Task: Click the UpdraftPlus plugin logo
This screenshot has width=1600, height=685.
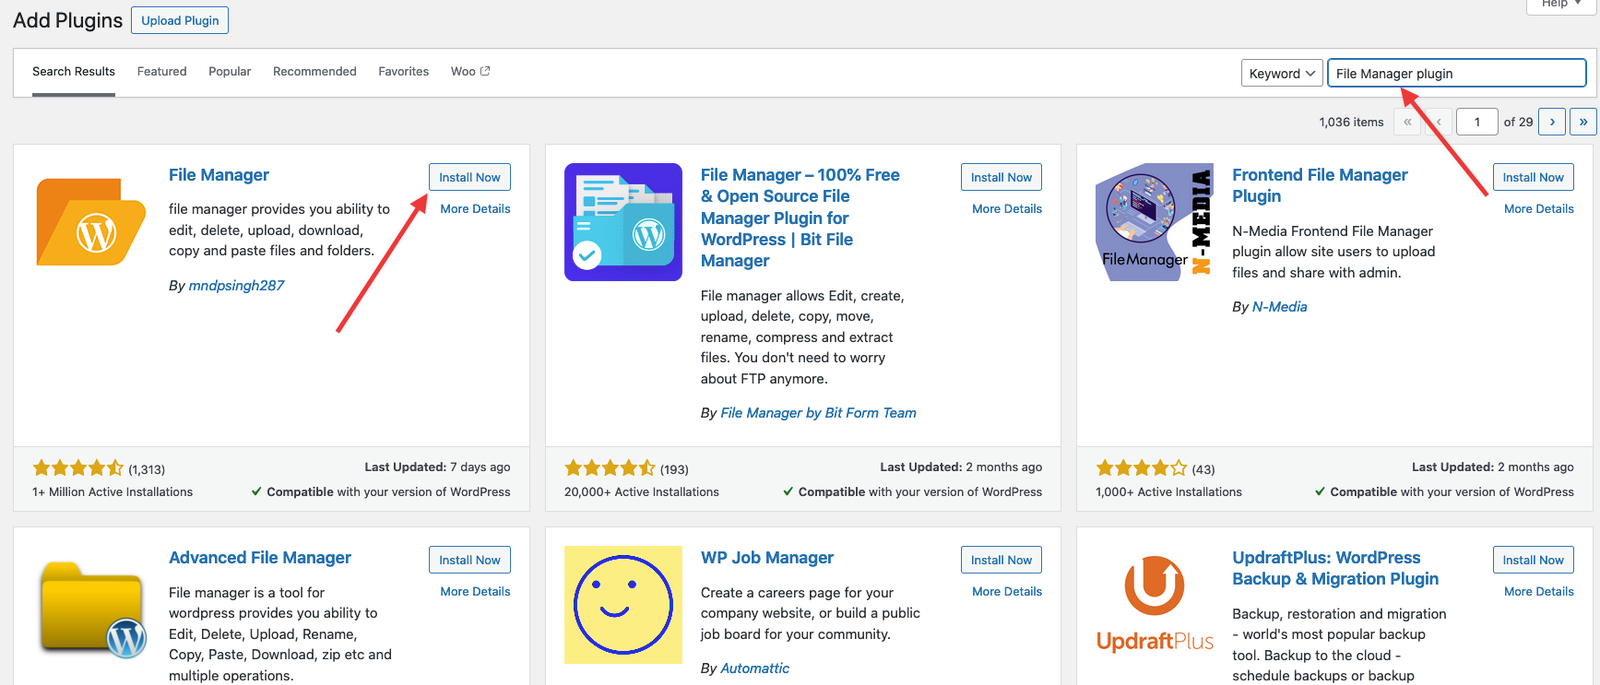Action: [x=1154, y=604]
